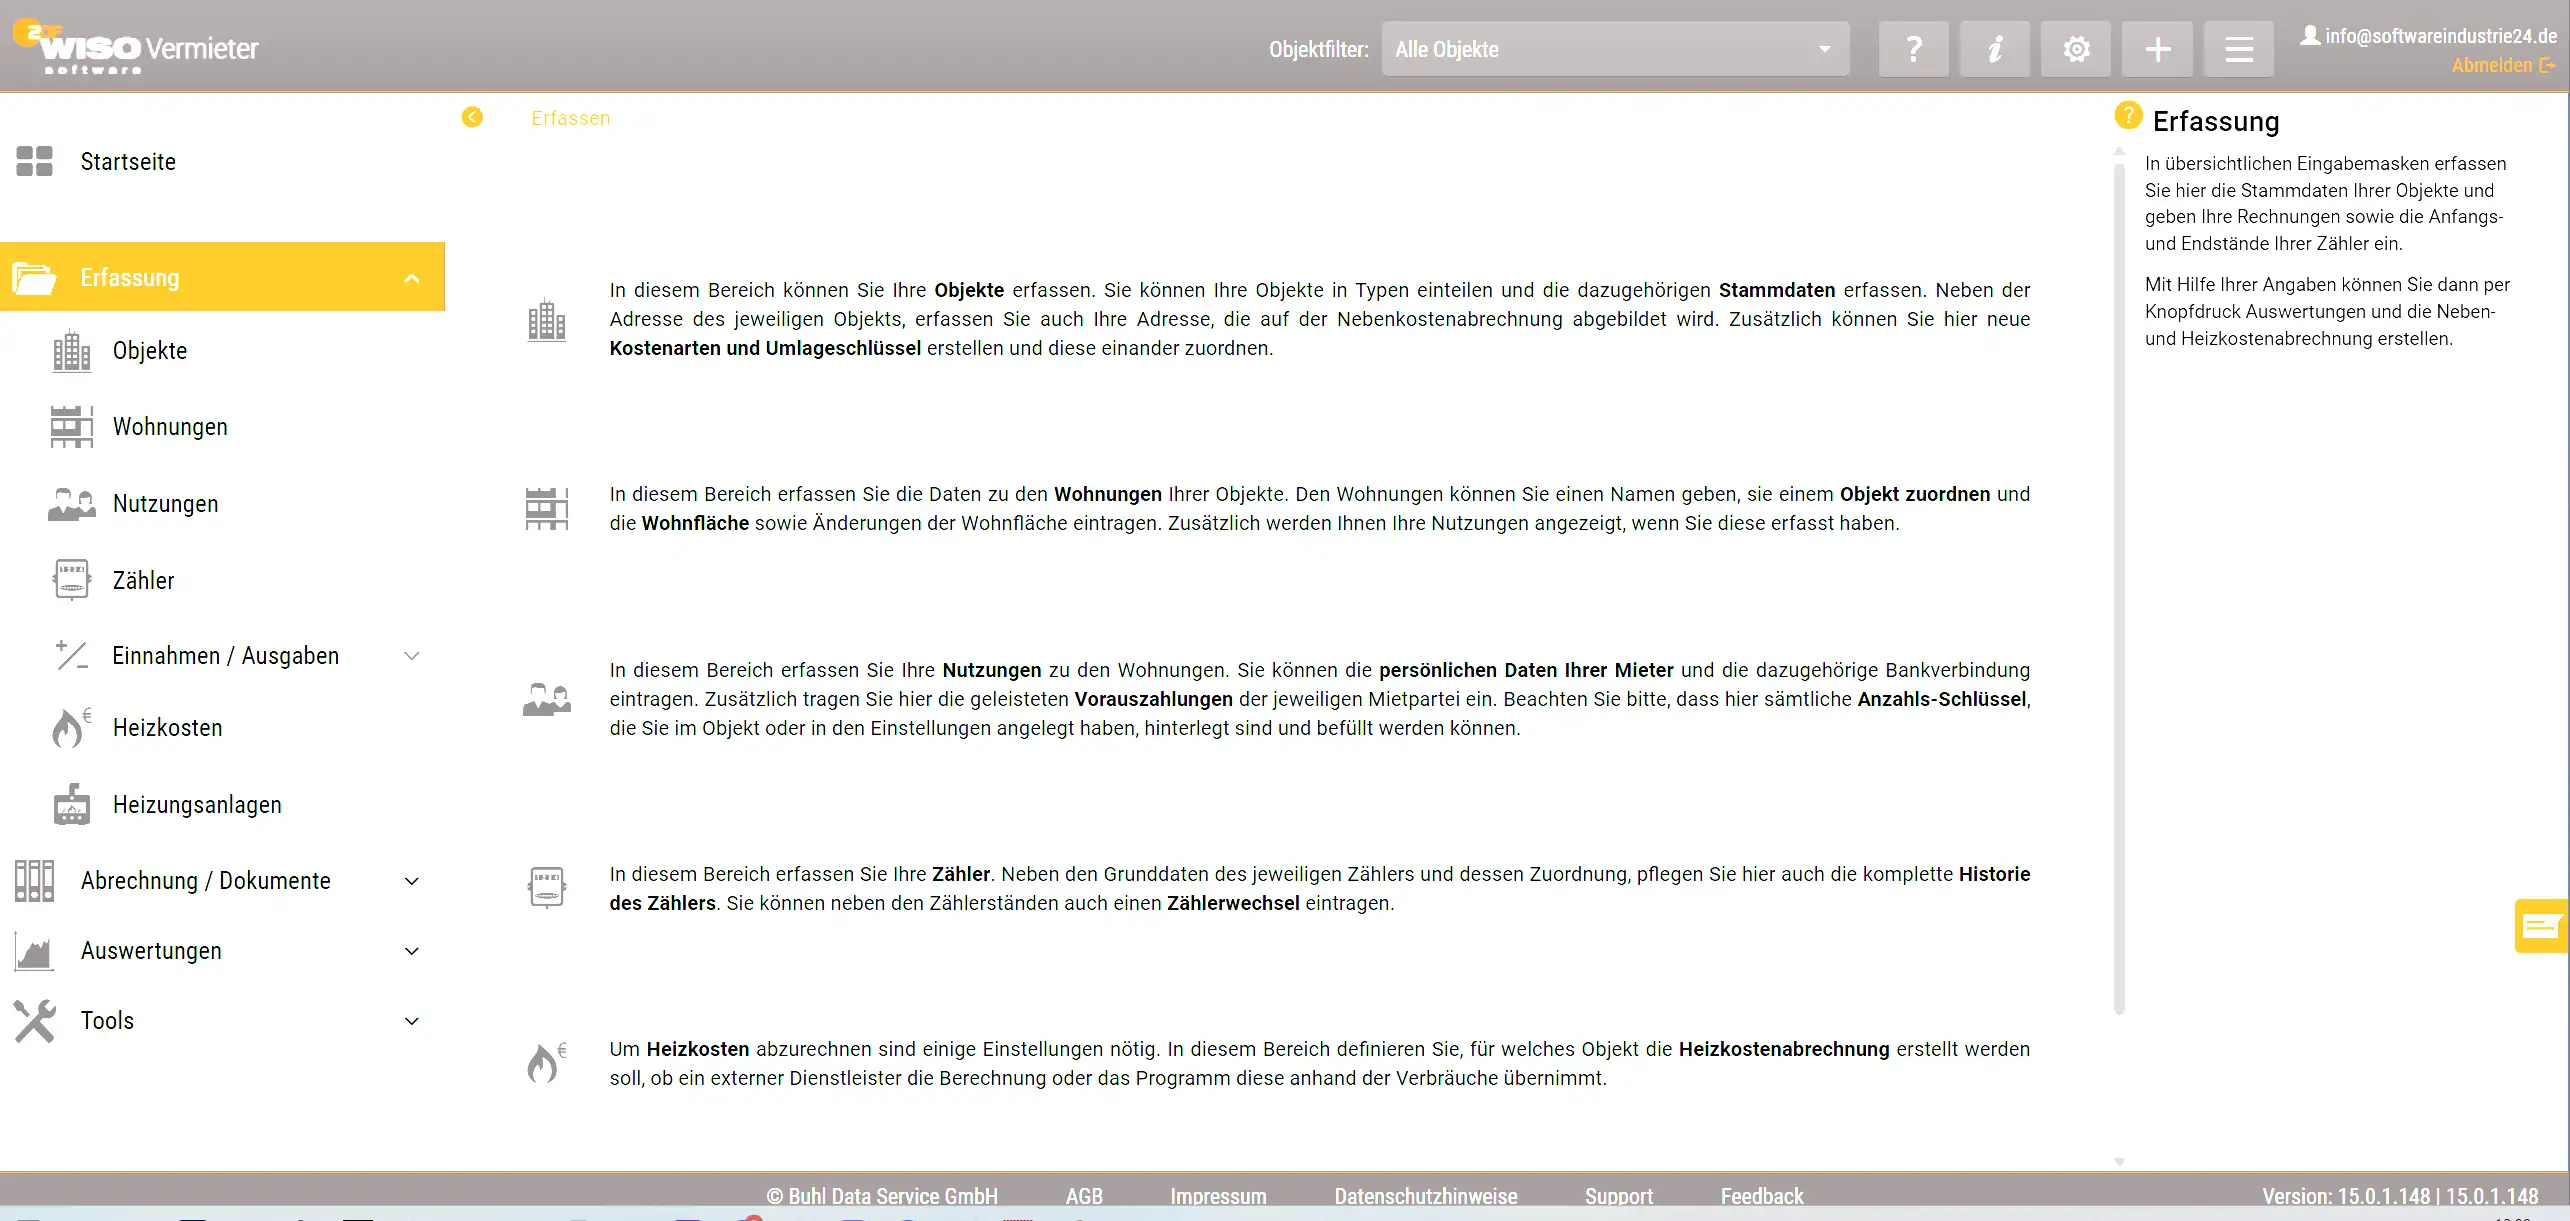Click the question mark help button
This screenshot has height=1221, width=2570.
[x=1913, y=49]
